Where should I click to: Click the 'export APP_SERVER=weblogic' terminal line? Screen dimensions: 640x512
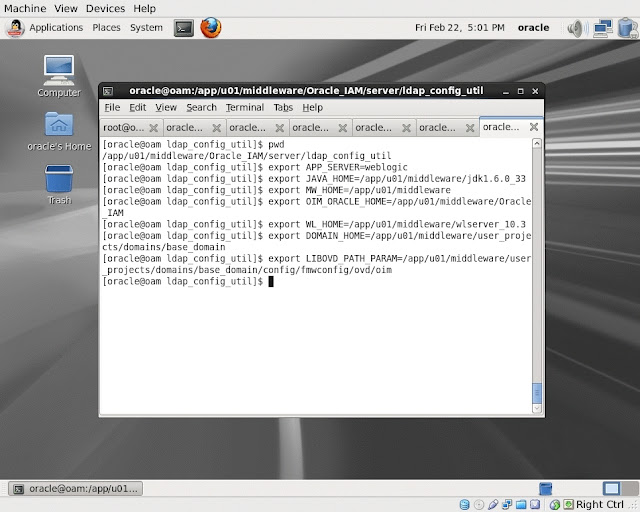(x=255, y=167)
